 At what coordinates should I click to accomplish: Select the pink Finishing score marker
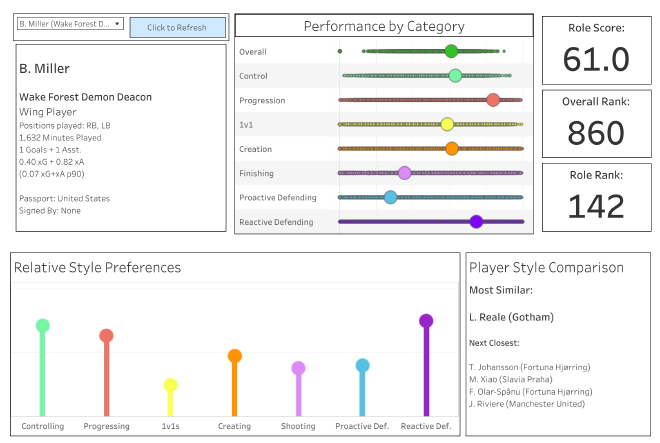pos(404,173)
